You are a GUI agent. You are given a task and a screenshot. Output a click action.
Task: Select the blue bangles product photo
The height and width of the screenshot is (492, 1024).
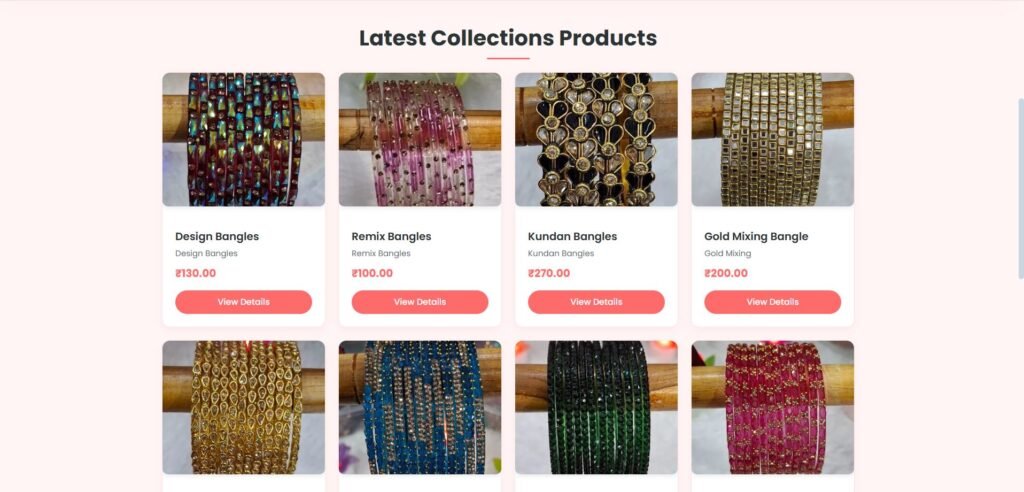[420, 407]
